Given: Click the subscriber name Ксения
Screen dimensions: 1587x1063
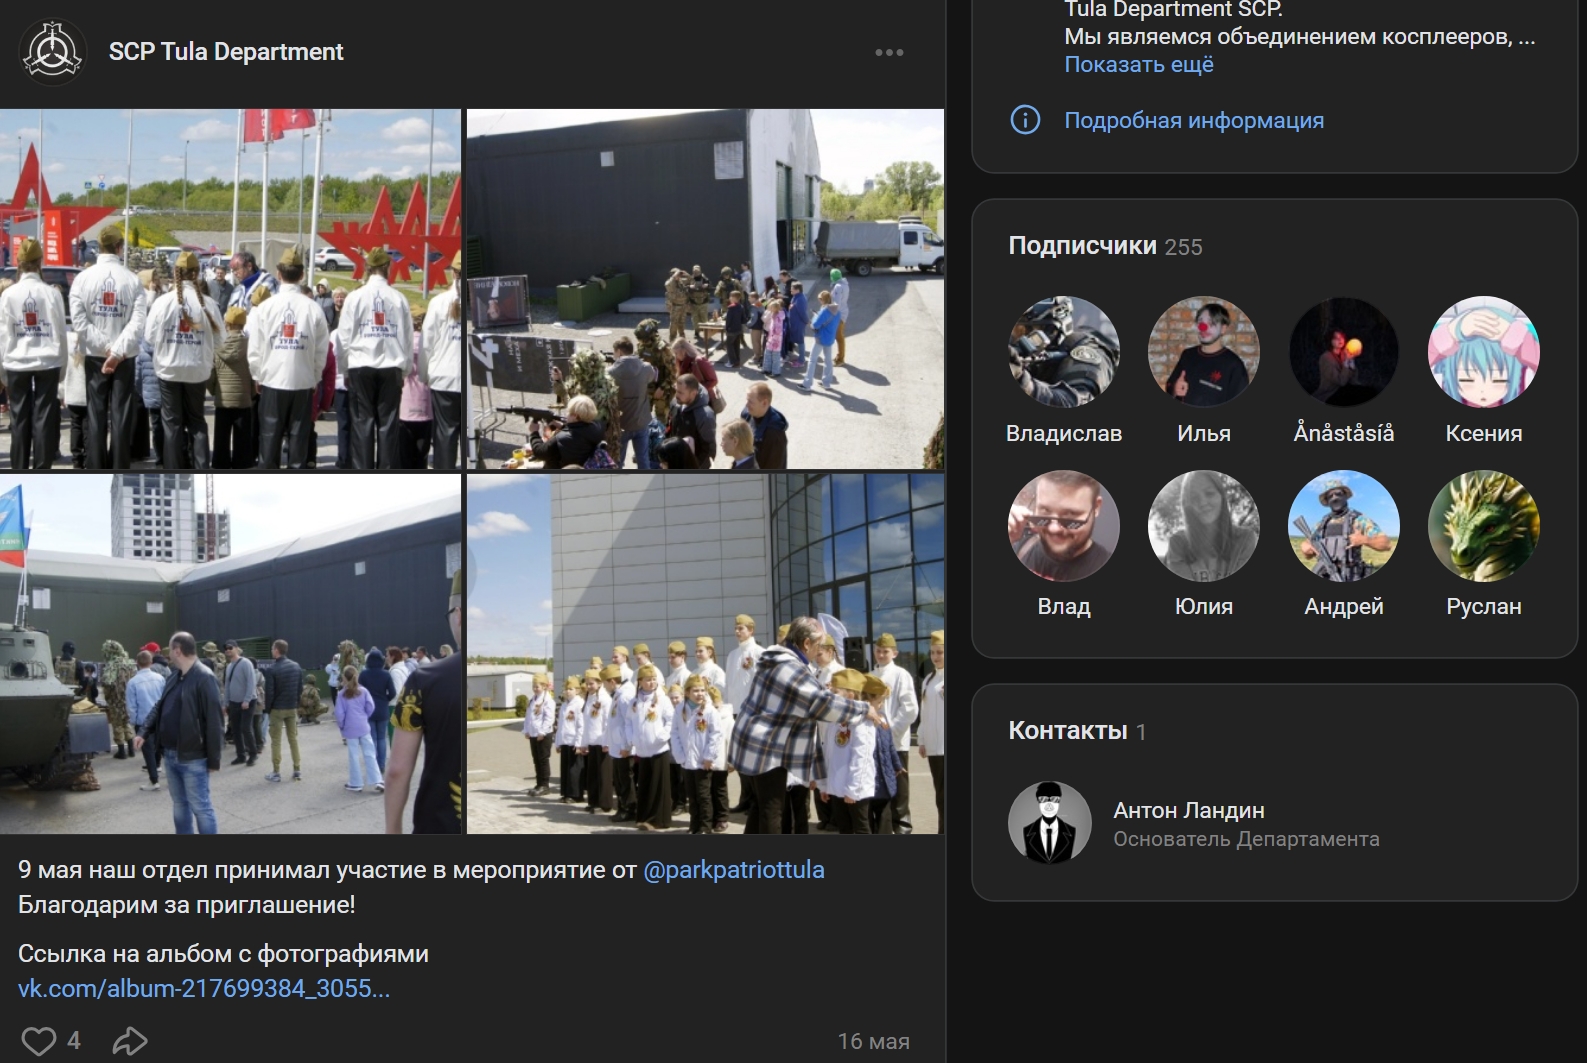Looking at the screenshot, I should (1484, 433).
